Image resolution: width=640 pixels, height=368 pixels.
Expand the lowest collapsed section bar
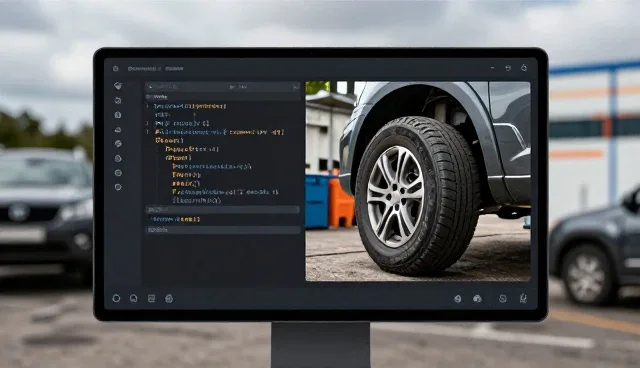point(222,230)
